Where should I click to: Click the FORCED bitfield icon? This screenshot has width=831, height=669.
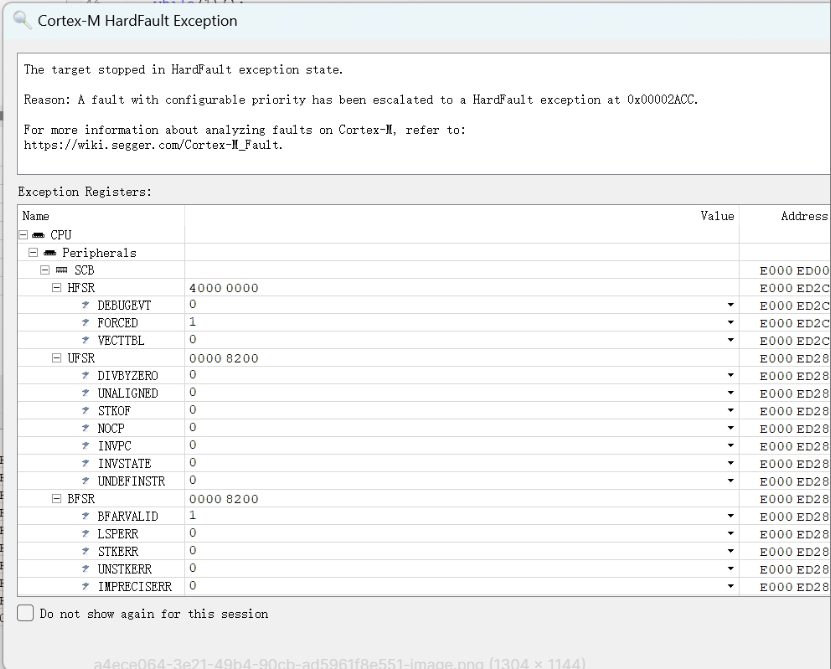click(x=86, y=322)
